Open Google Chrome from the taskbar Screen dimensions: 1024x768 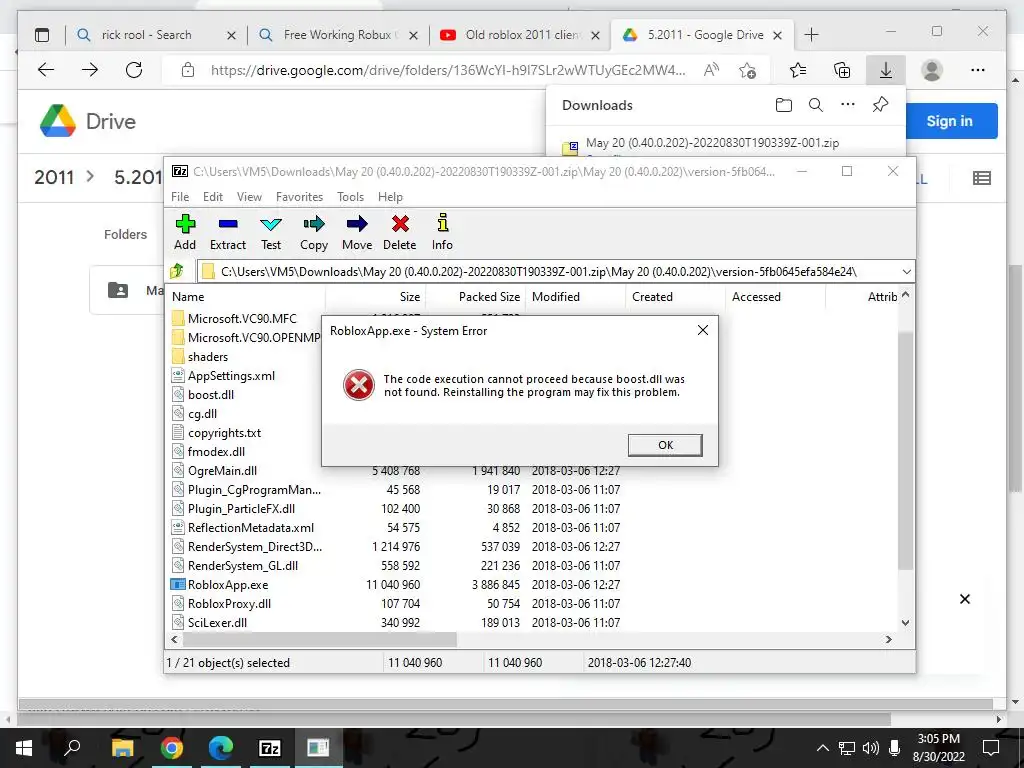tap(172, 748)
